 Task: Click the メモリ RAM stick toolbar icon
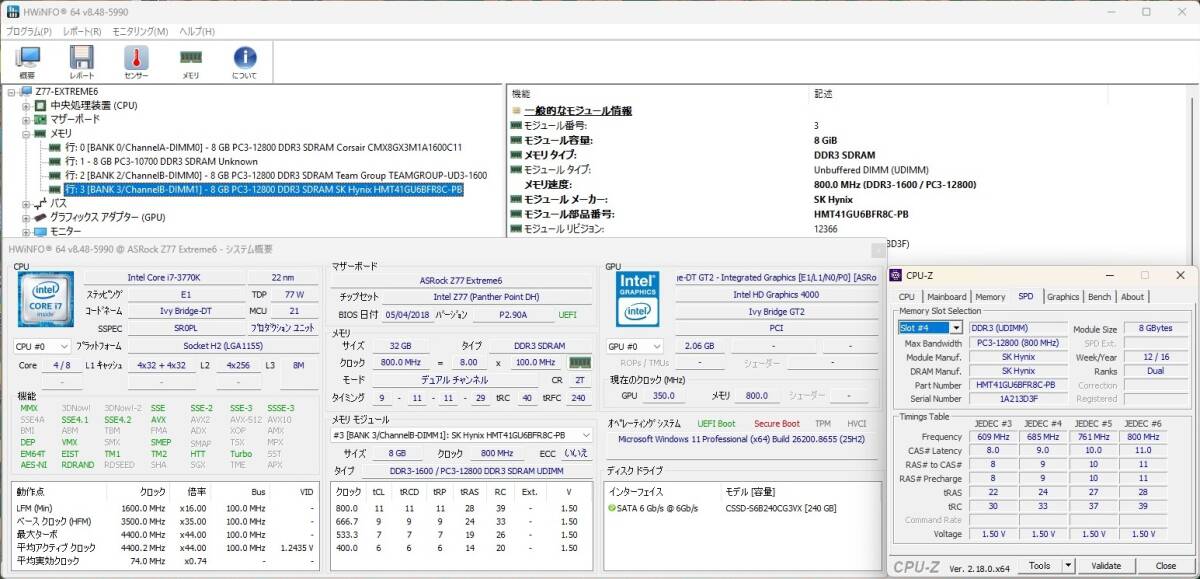point(190,62)
